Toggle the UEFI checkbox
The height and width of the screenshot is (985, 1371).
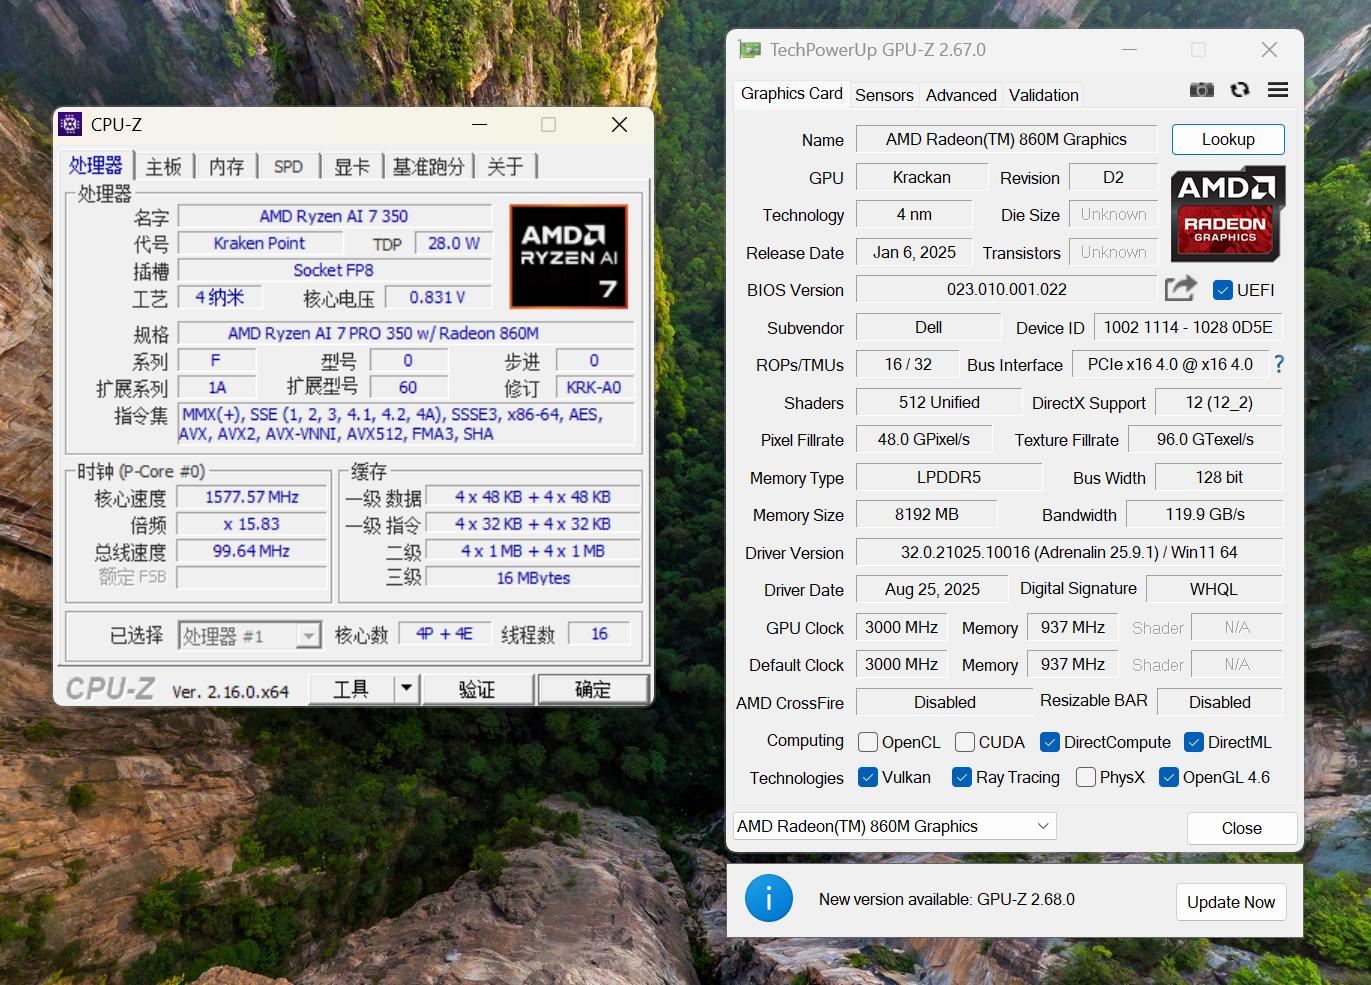[1222, 290]
